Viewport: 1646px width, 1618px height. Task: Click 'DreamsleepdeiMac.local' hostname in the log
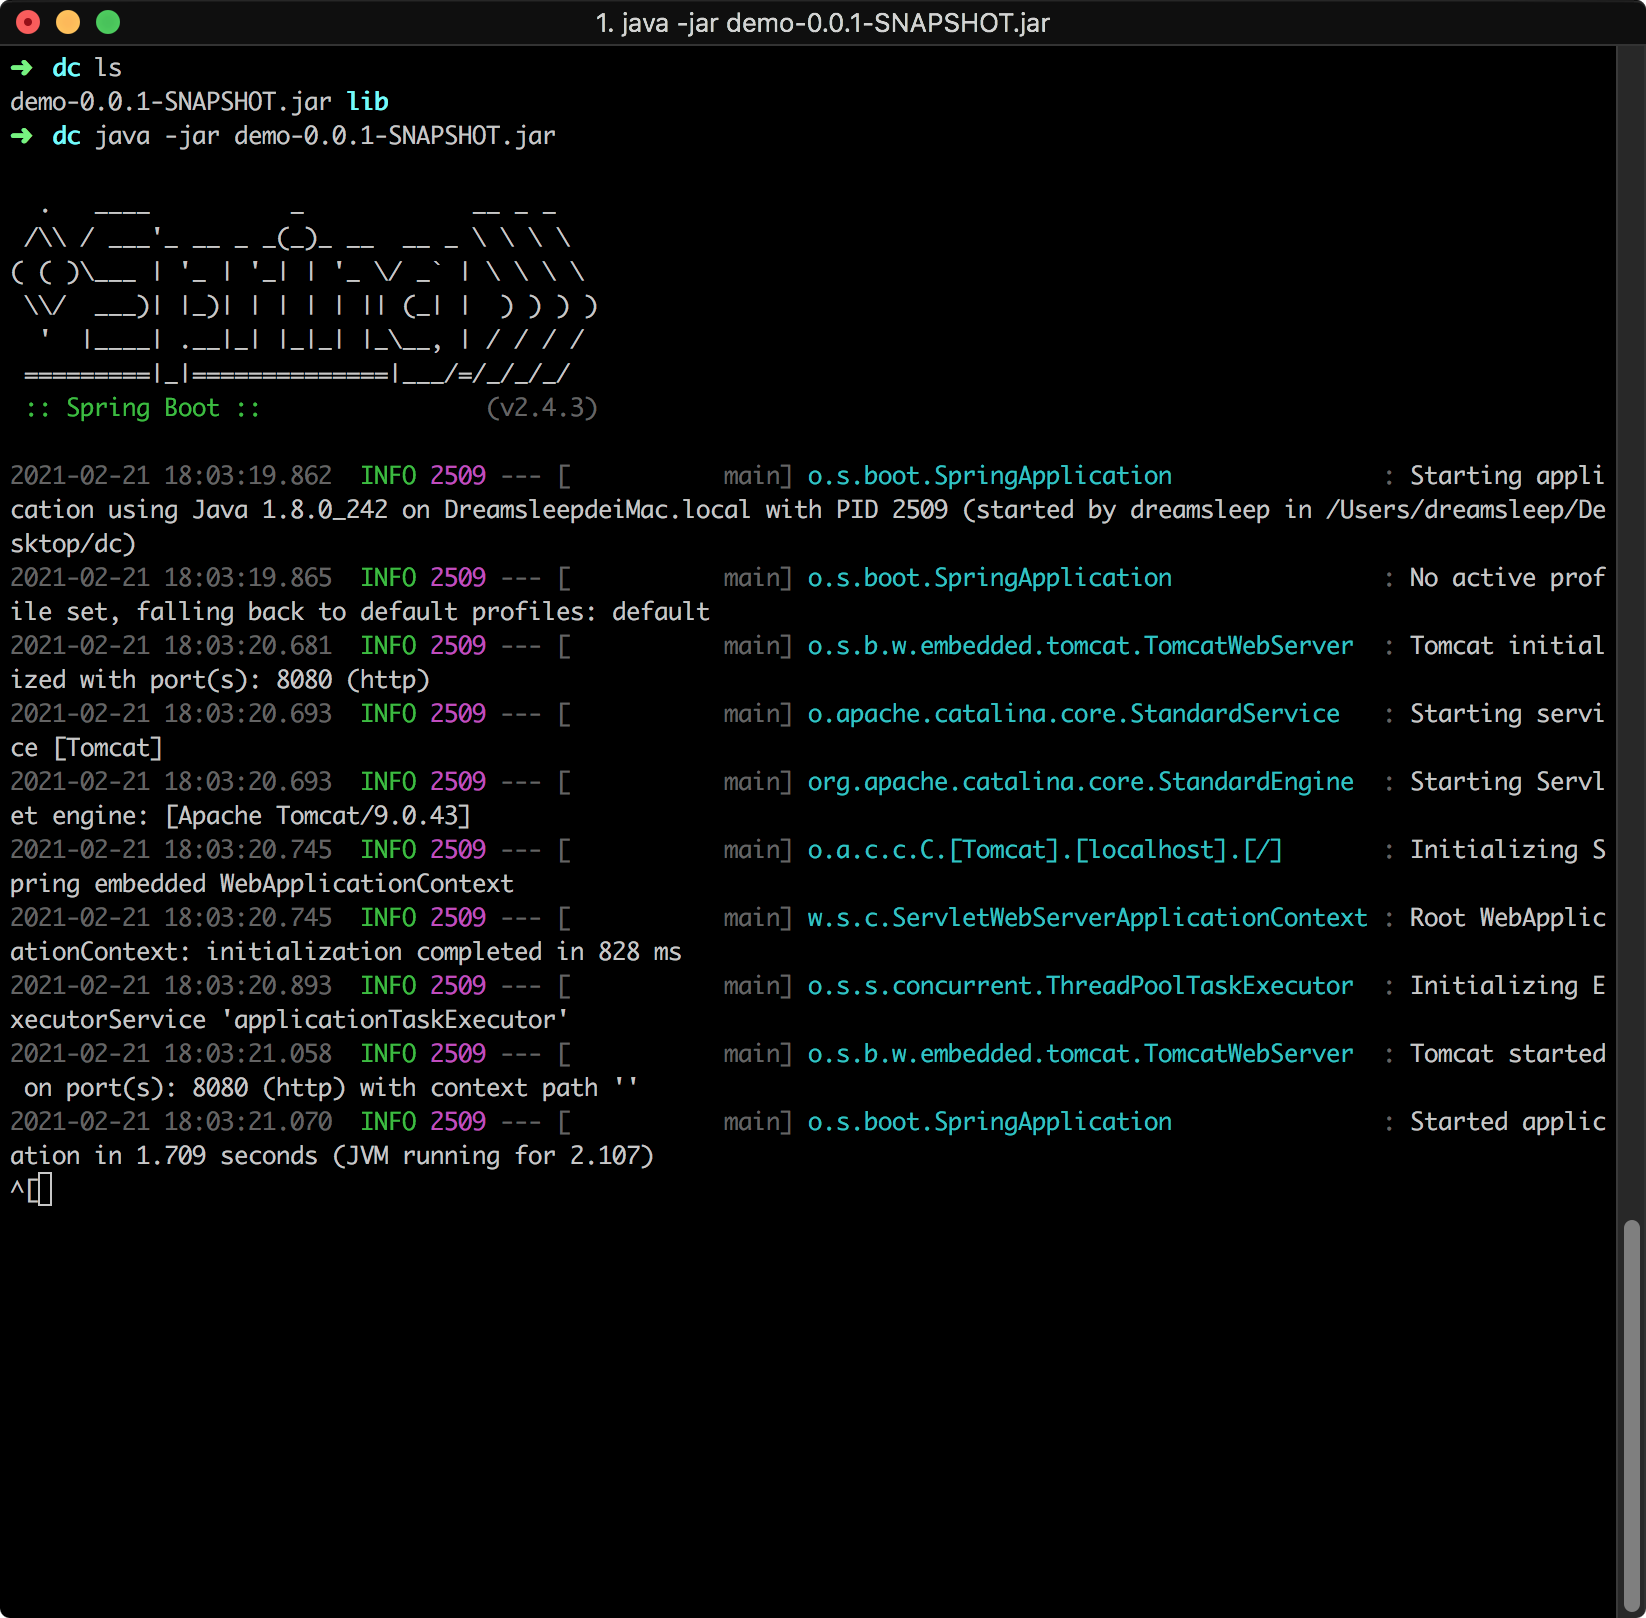[x=597, y=510]
